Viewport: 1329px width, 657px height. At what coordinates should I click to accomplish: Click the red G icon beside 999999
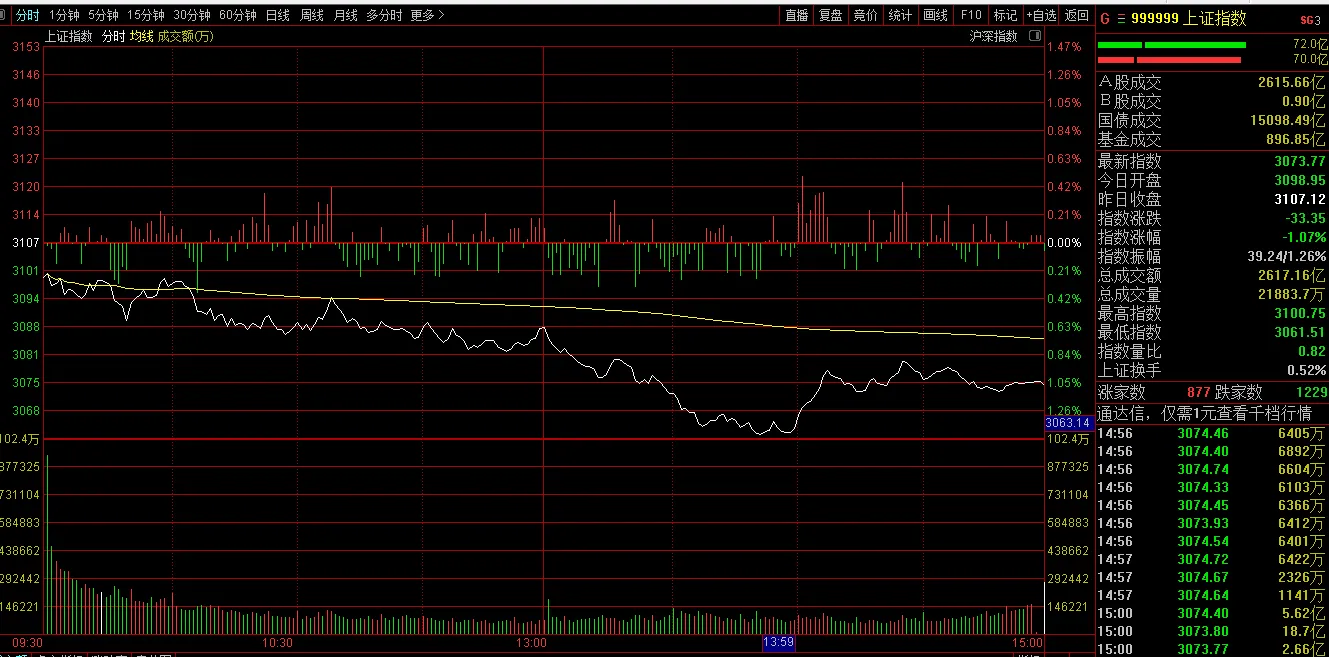[x=1105, y=18]
